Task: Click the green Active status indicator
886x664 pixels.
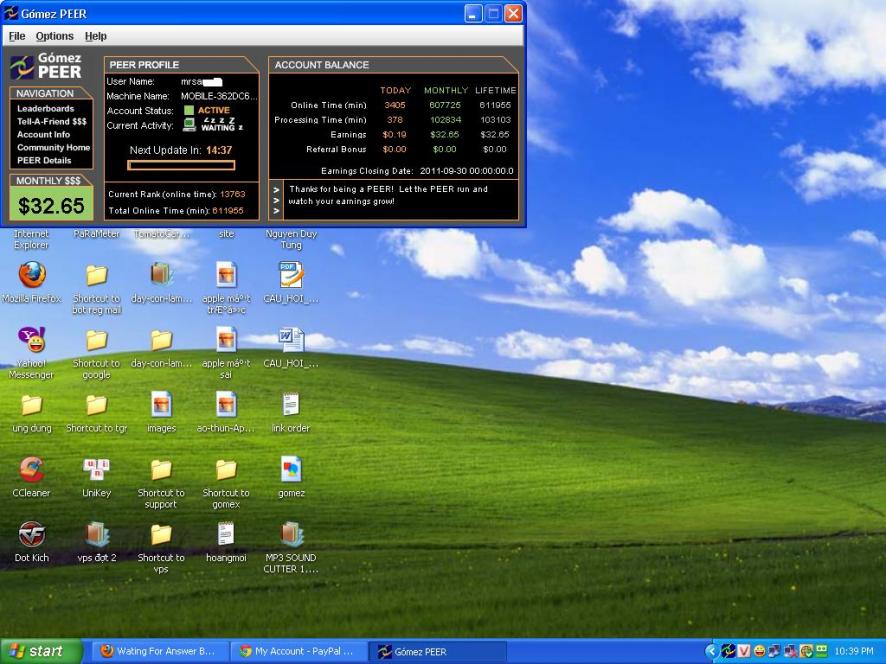Action: tap(189, 110)
